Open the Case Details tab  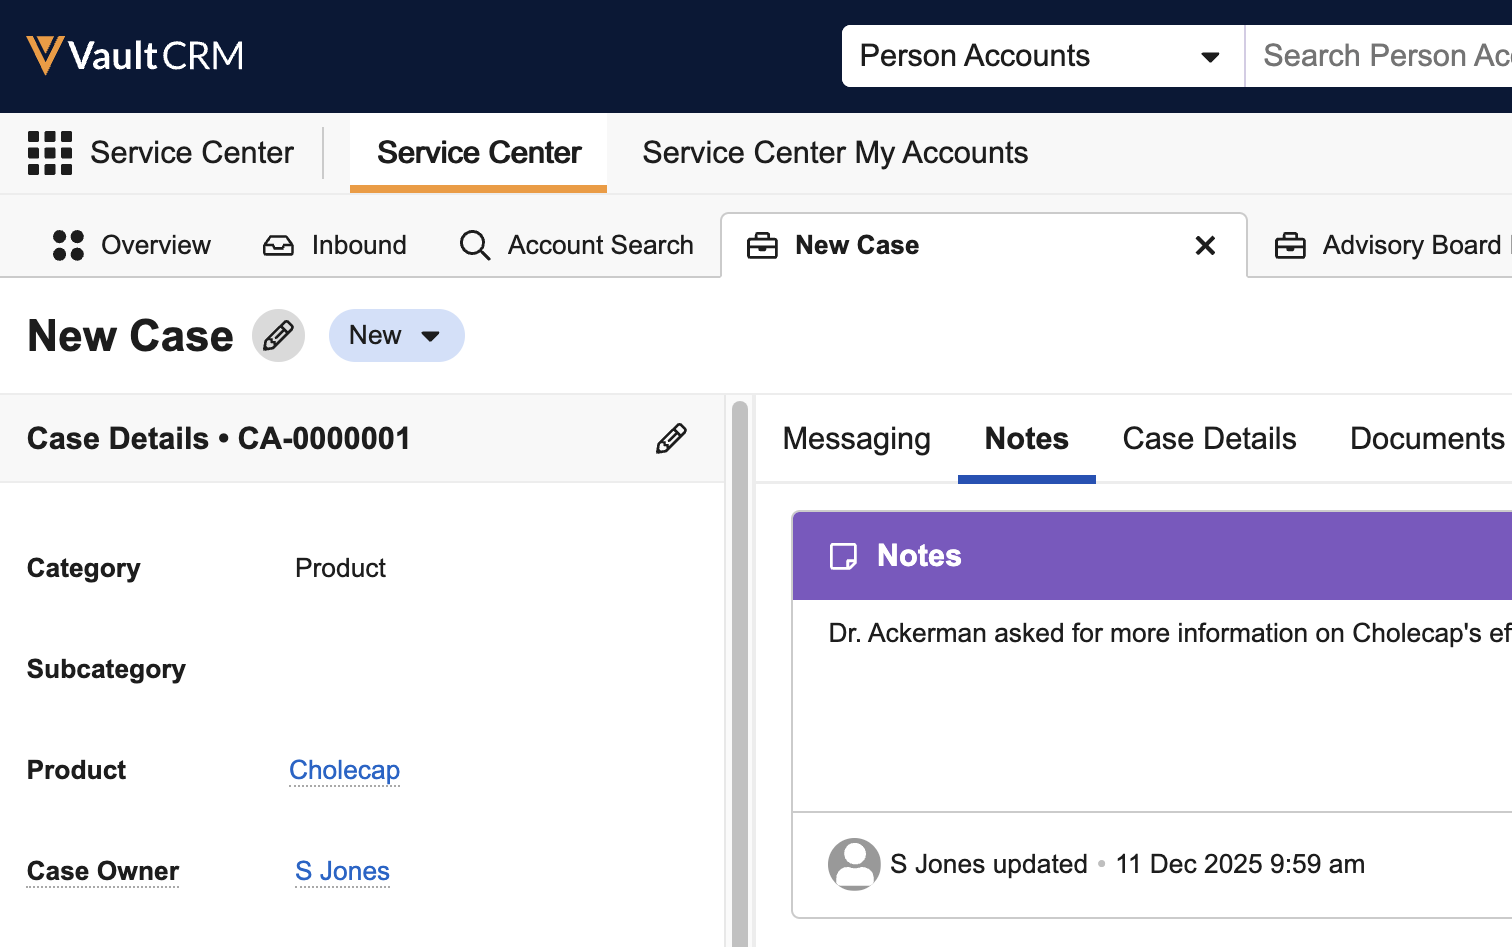(1209, 439)
